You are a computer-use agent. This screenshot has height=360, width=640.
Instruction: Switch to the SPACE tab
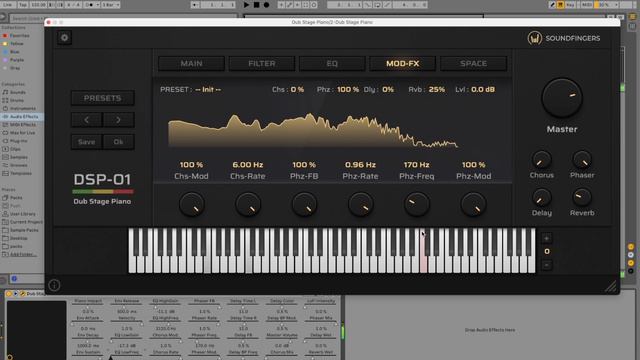473,64
